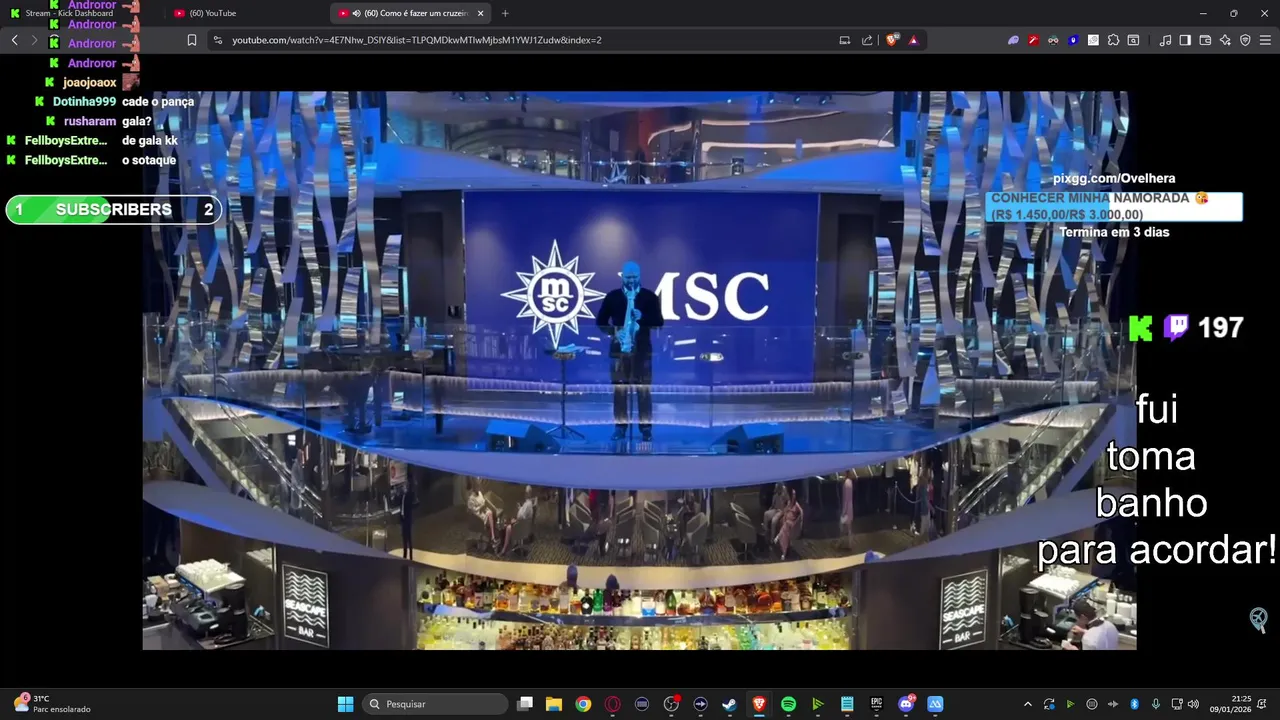This screenshot has width=1280, height=720.
Task: Open the Brave Wallet icon
Action: (1205, 40)
